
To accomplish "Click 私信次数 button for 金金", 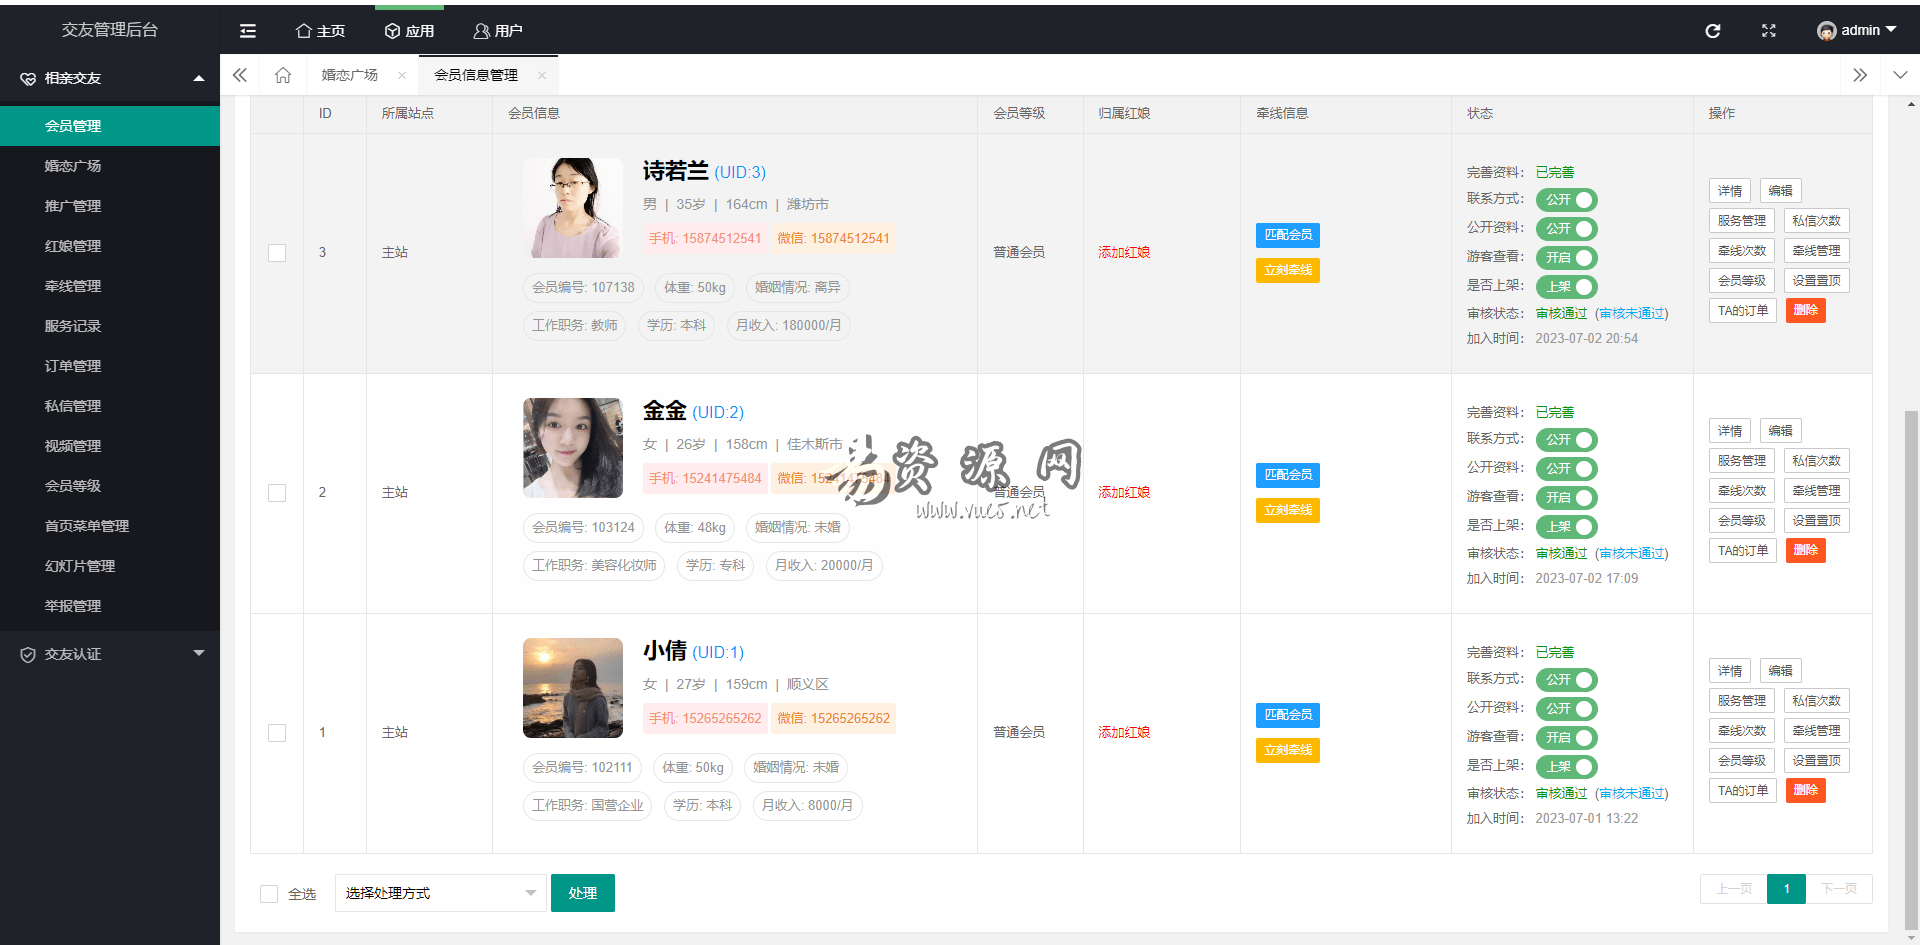I will (1816, 461).
